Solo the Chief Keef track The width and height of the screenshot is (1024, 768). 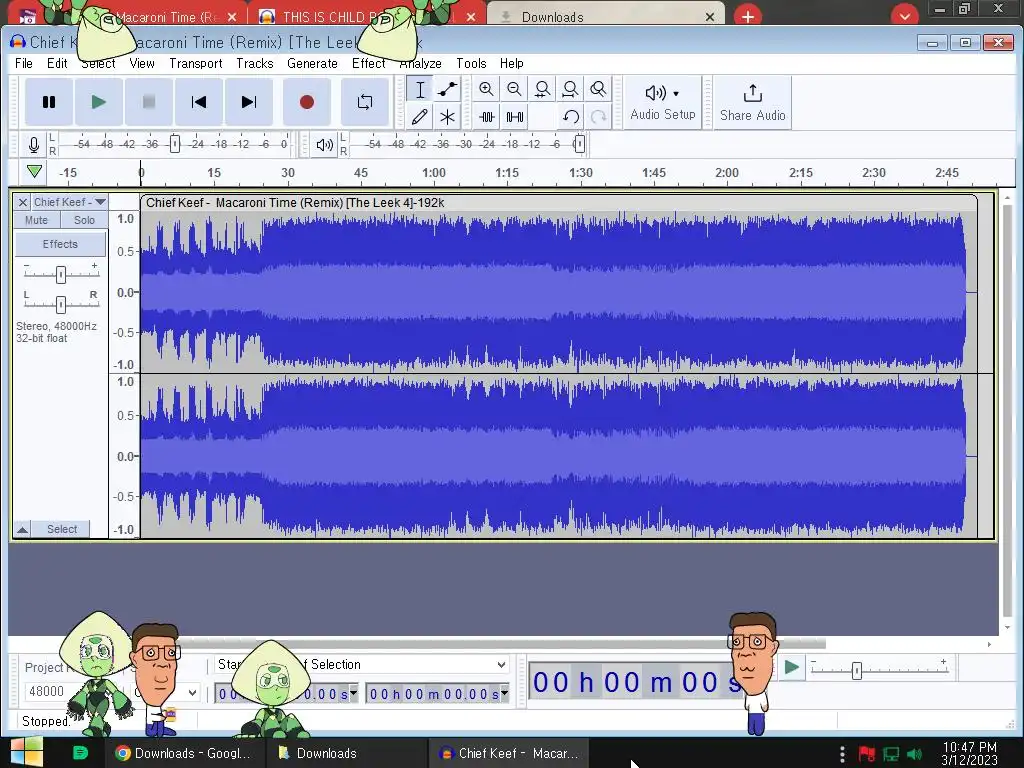[x=84, y=220]
